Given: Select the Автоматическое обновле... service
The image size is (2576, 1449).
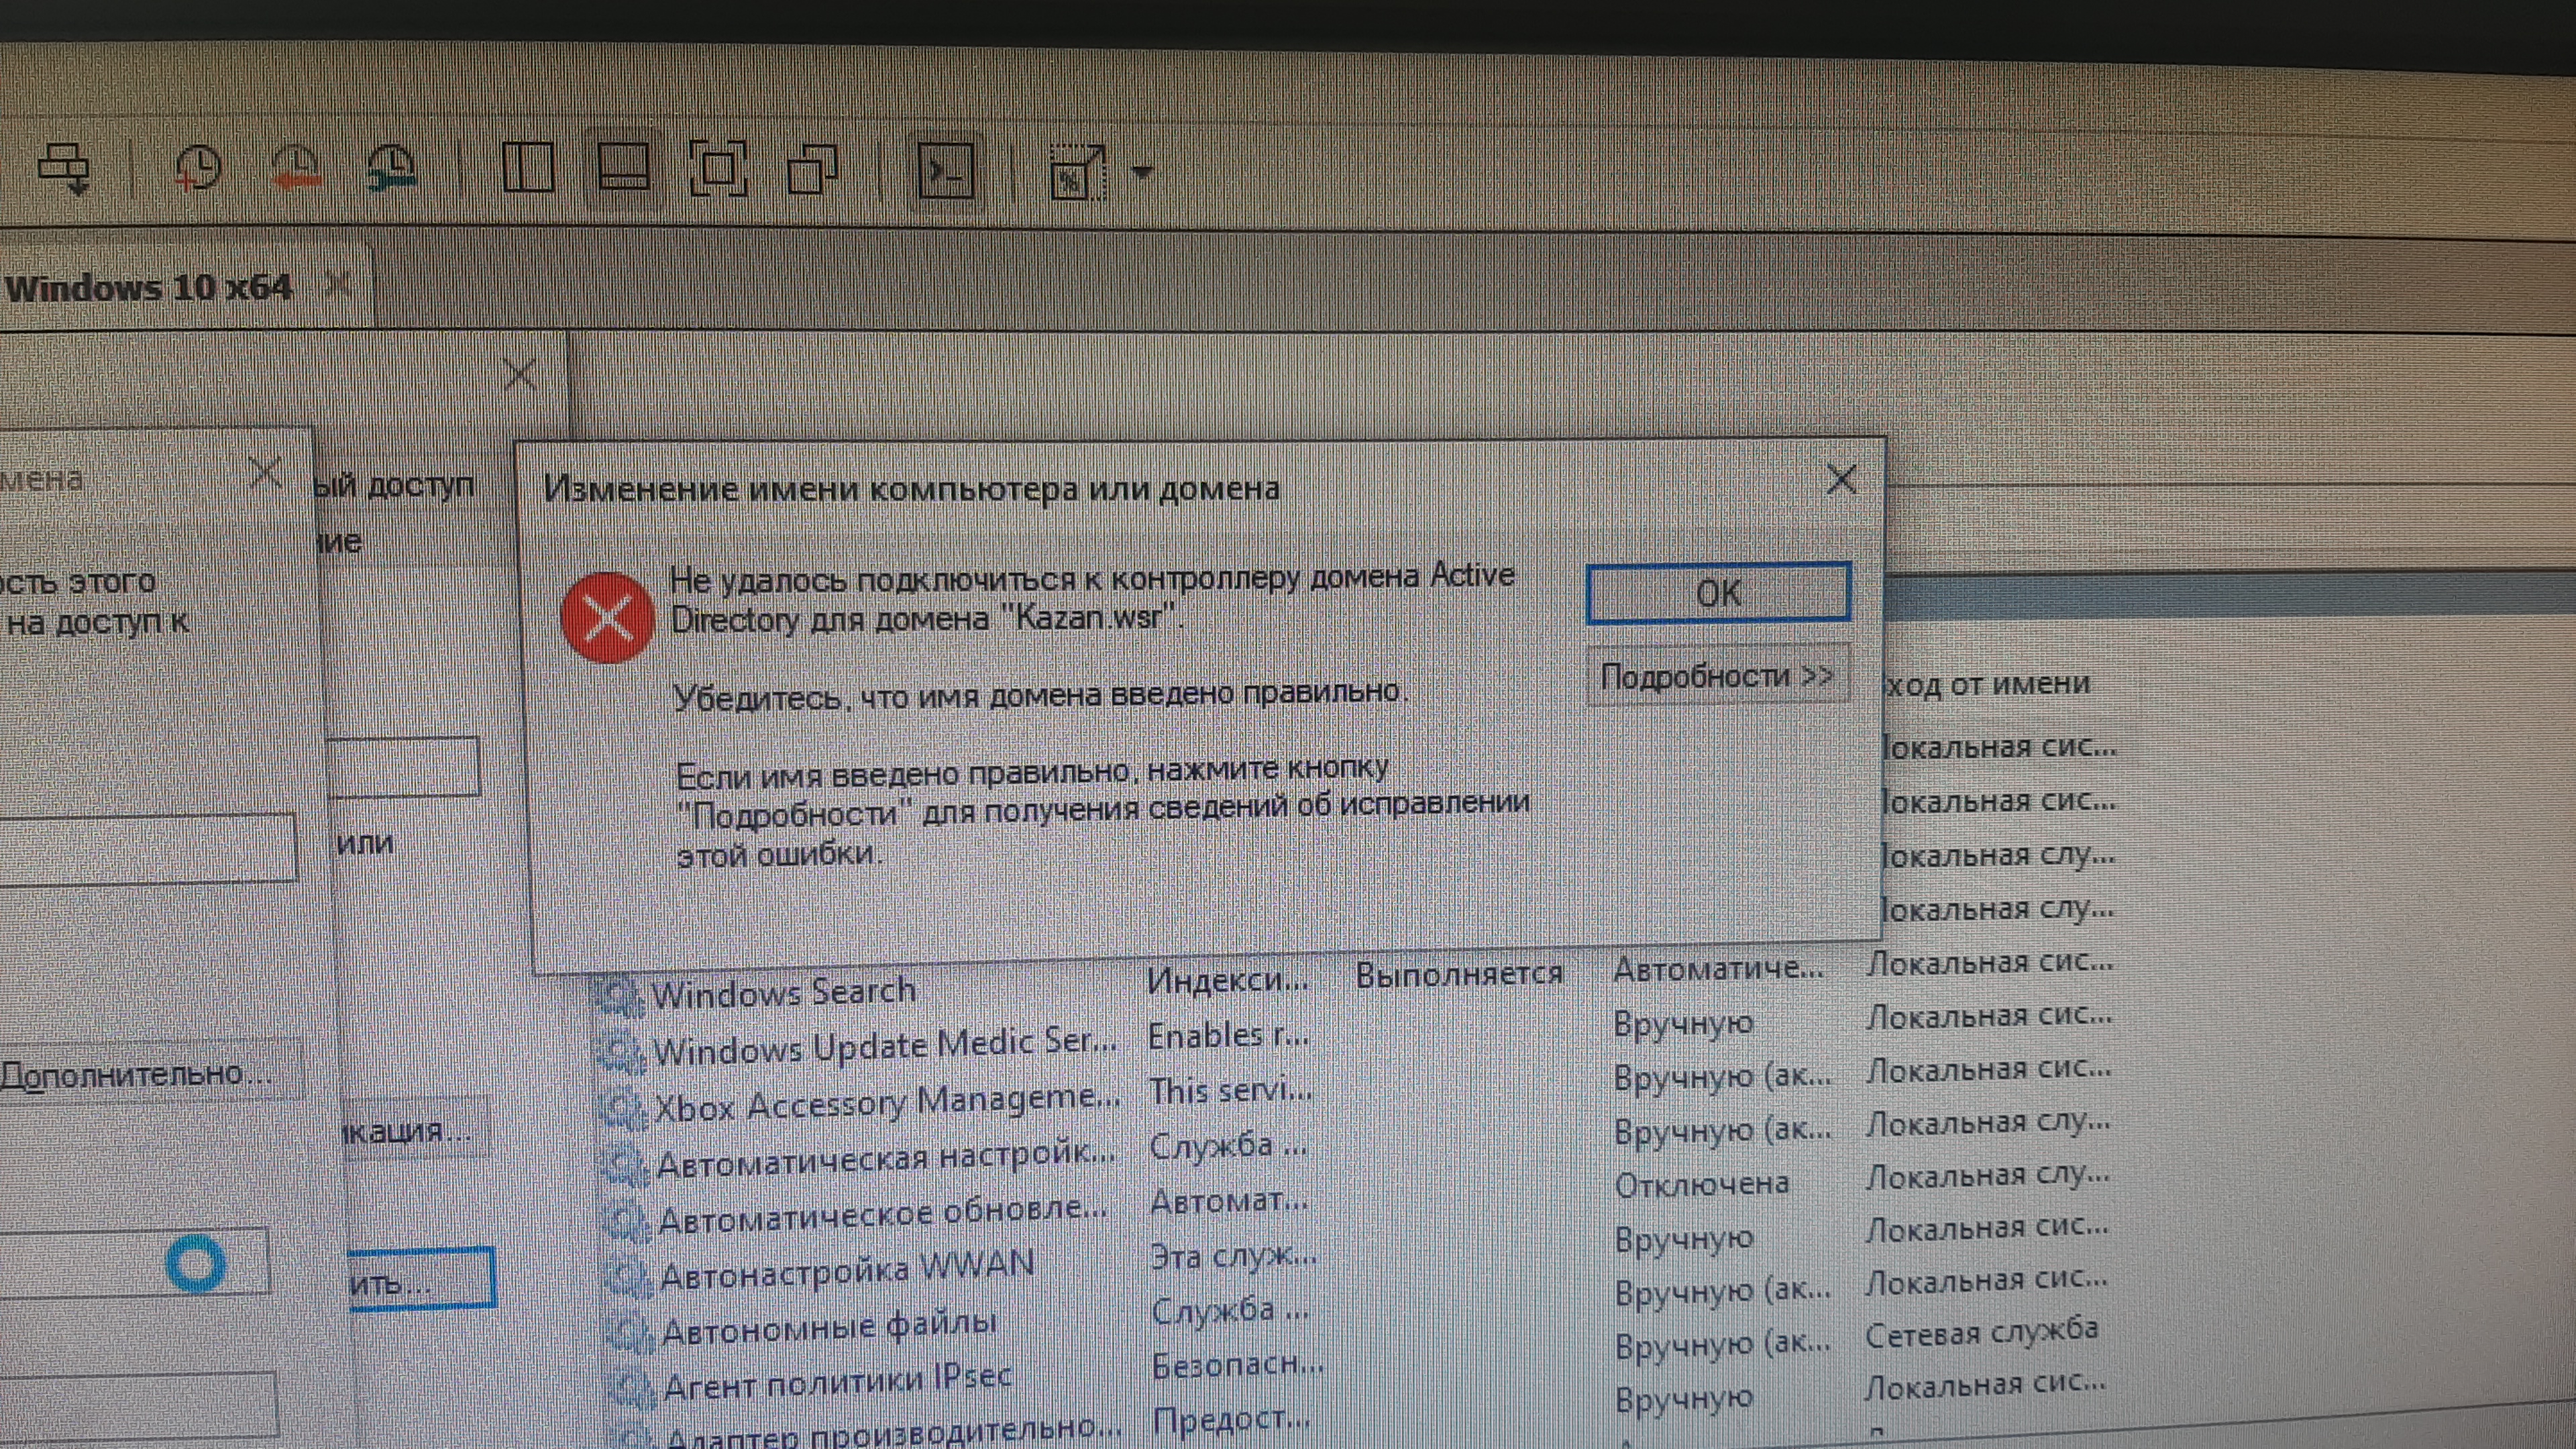Looking at the screenshot, I should (884, 1214).
